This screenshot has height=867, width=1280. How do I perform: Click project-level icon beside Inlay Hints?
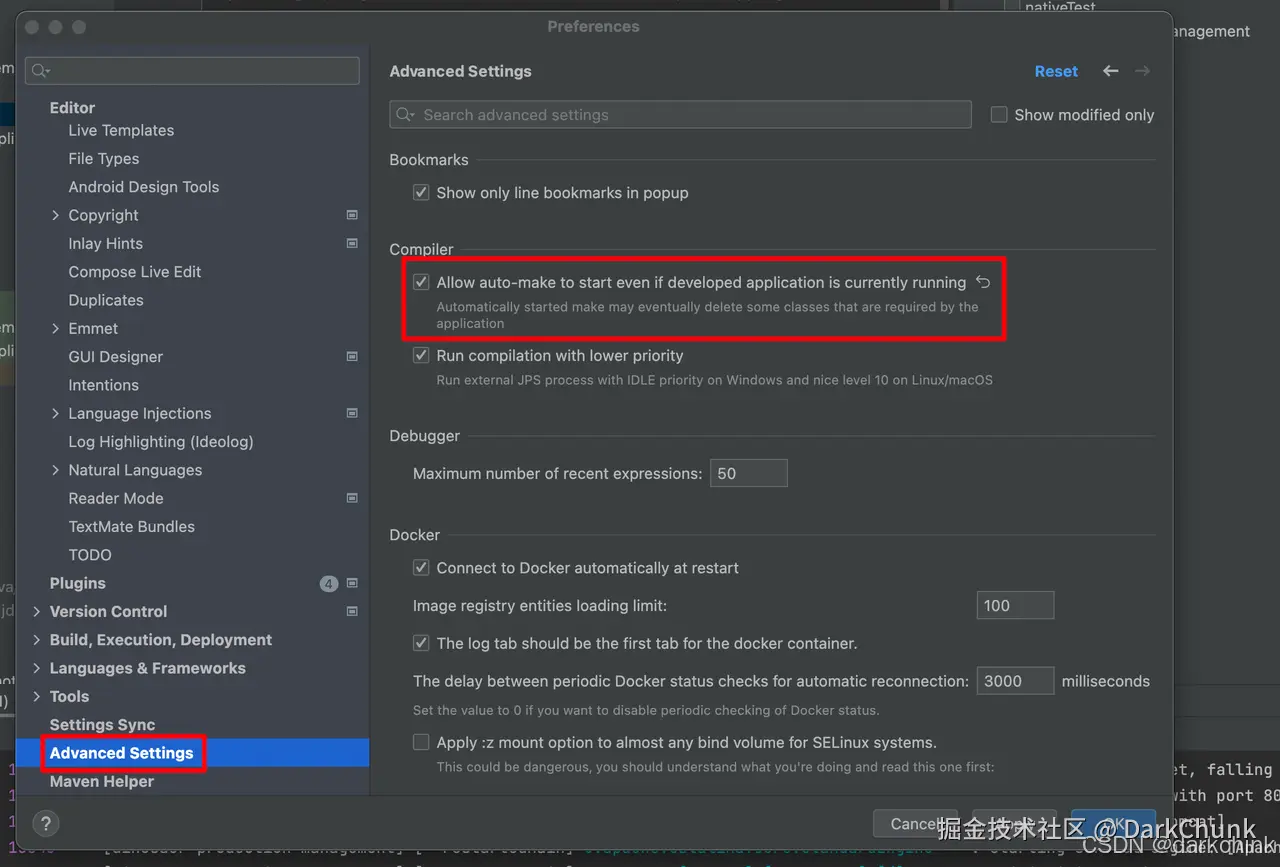coord(352,243)
